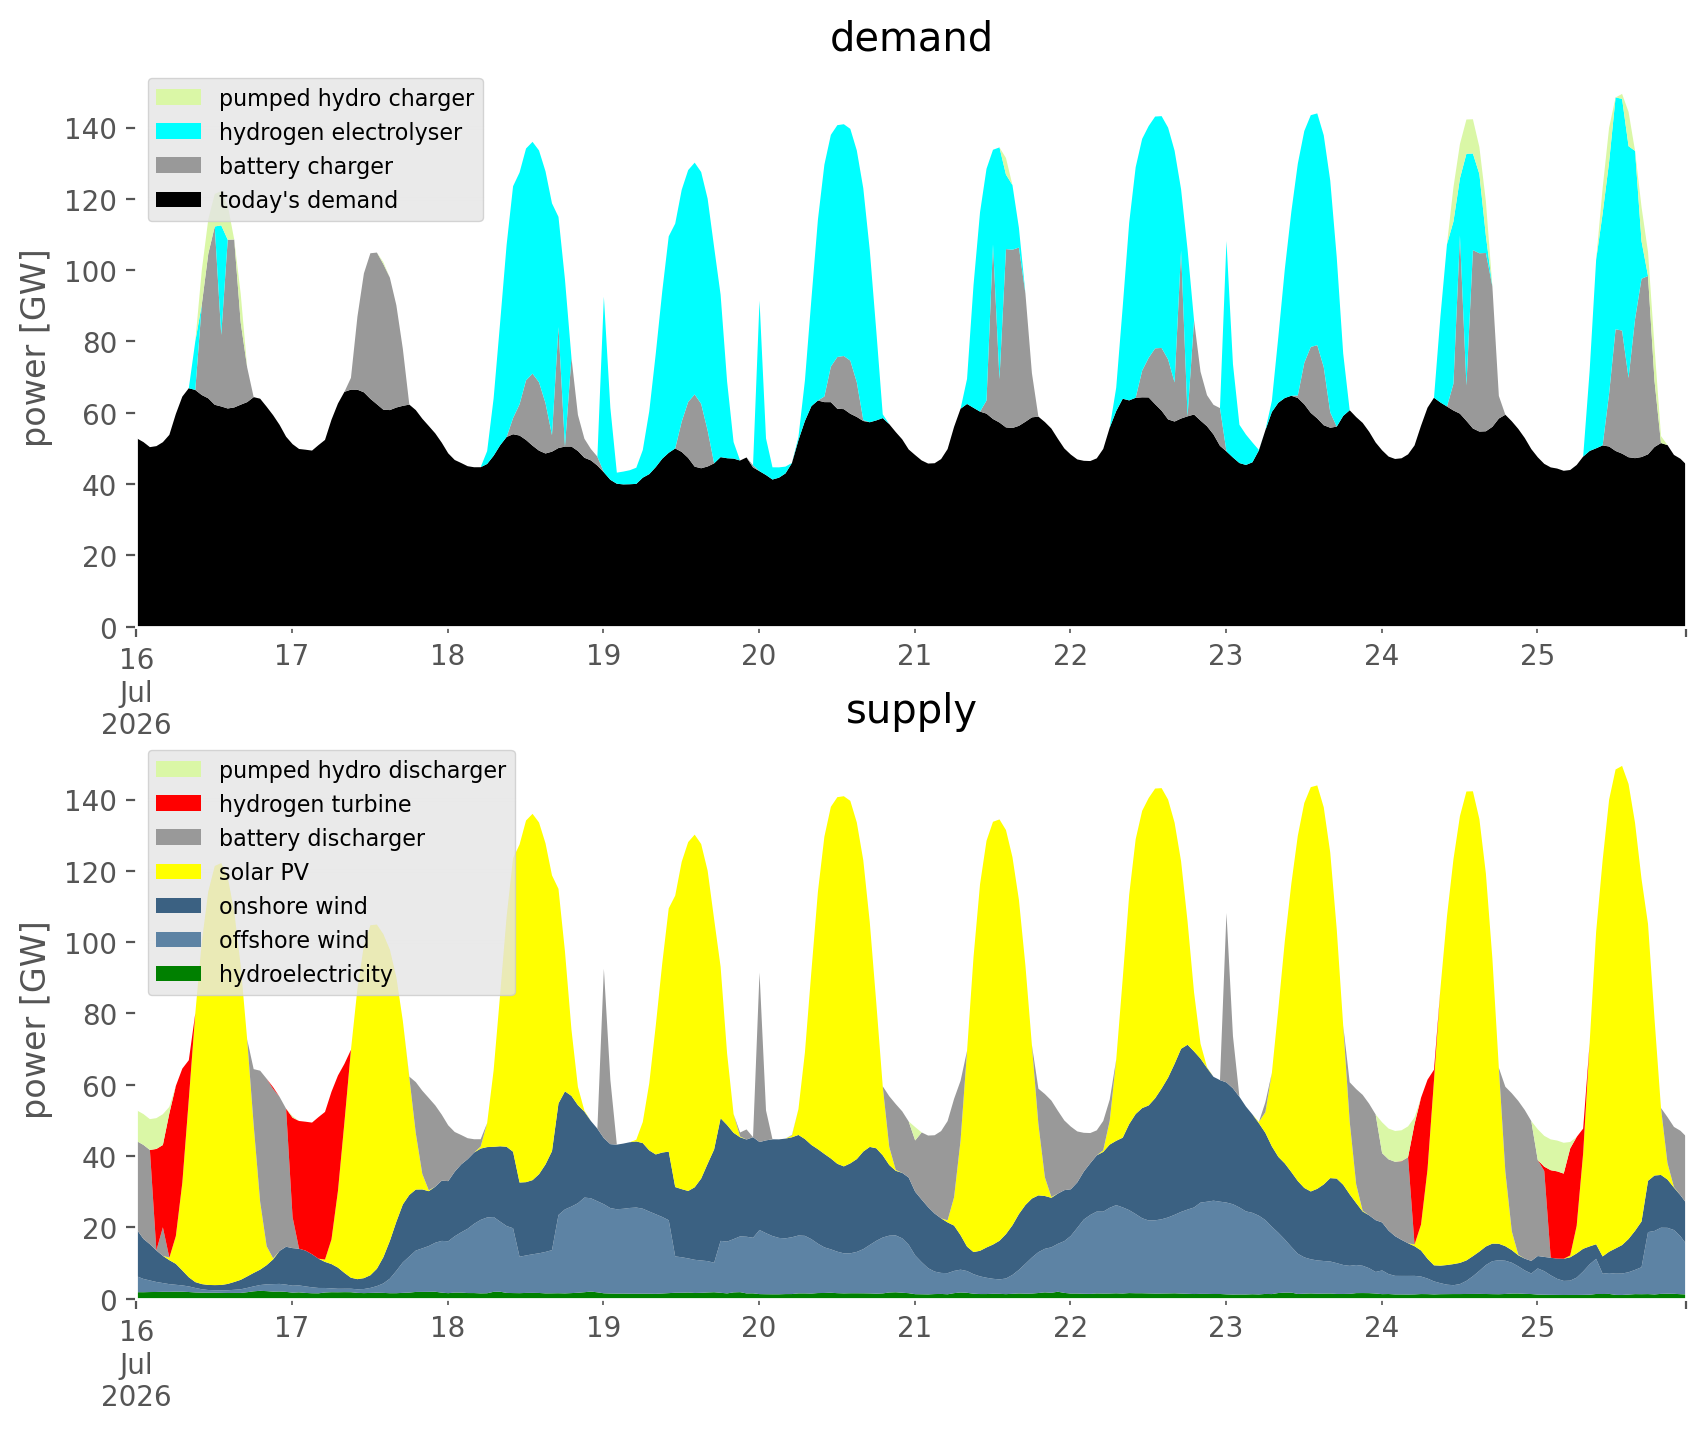The width and height of the screenshot is (1706, 1431).
Task: Click the 120 tick label on supply chart
Action: coord(91,872)
